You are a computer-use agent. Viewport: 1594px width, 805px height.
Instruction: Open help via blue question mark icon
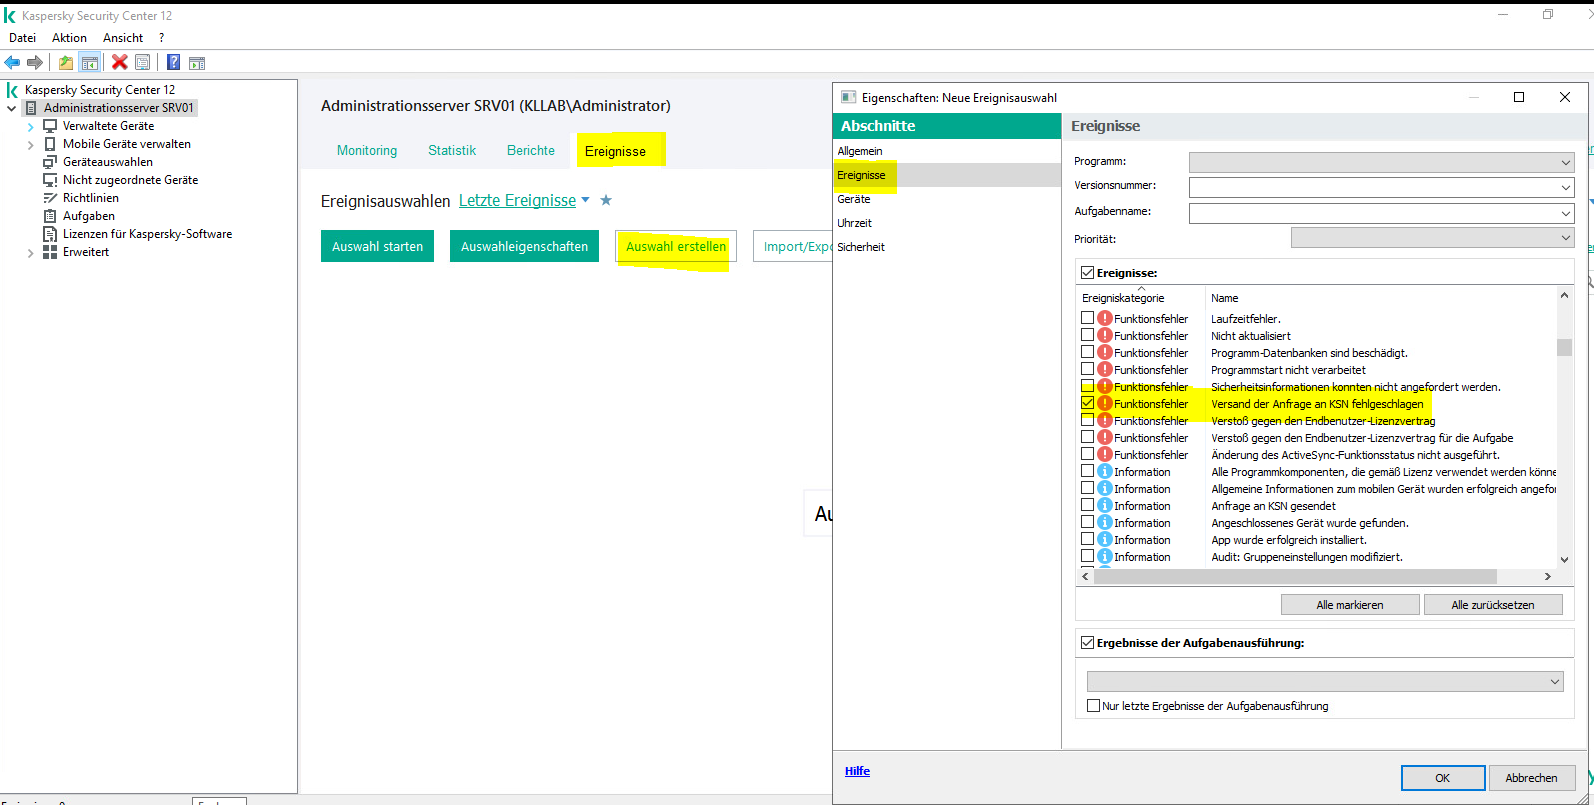tap(173, 62)
